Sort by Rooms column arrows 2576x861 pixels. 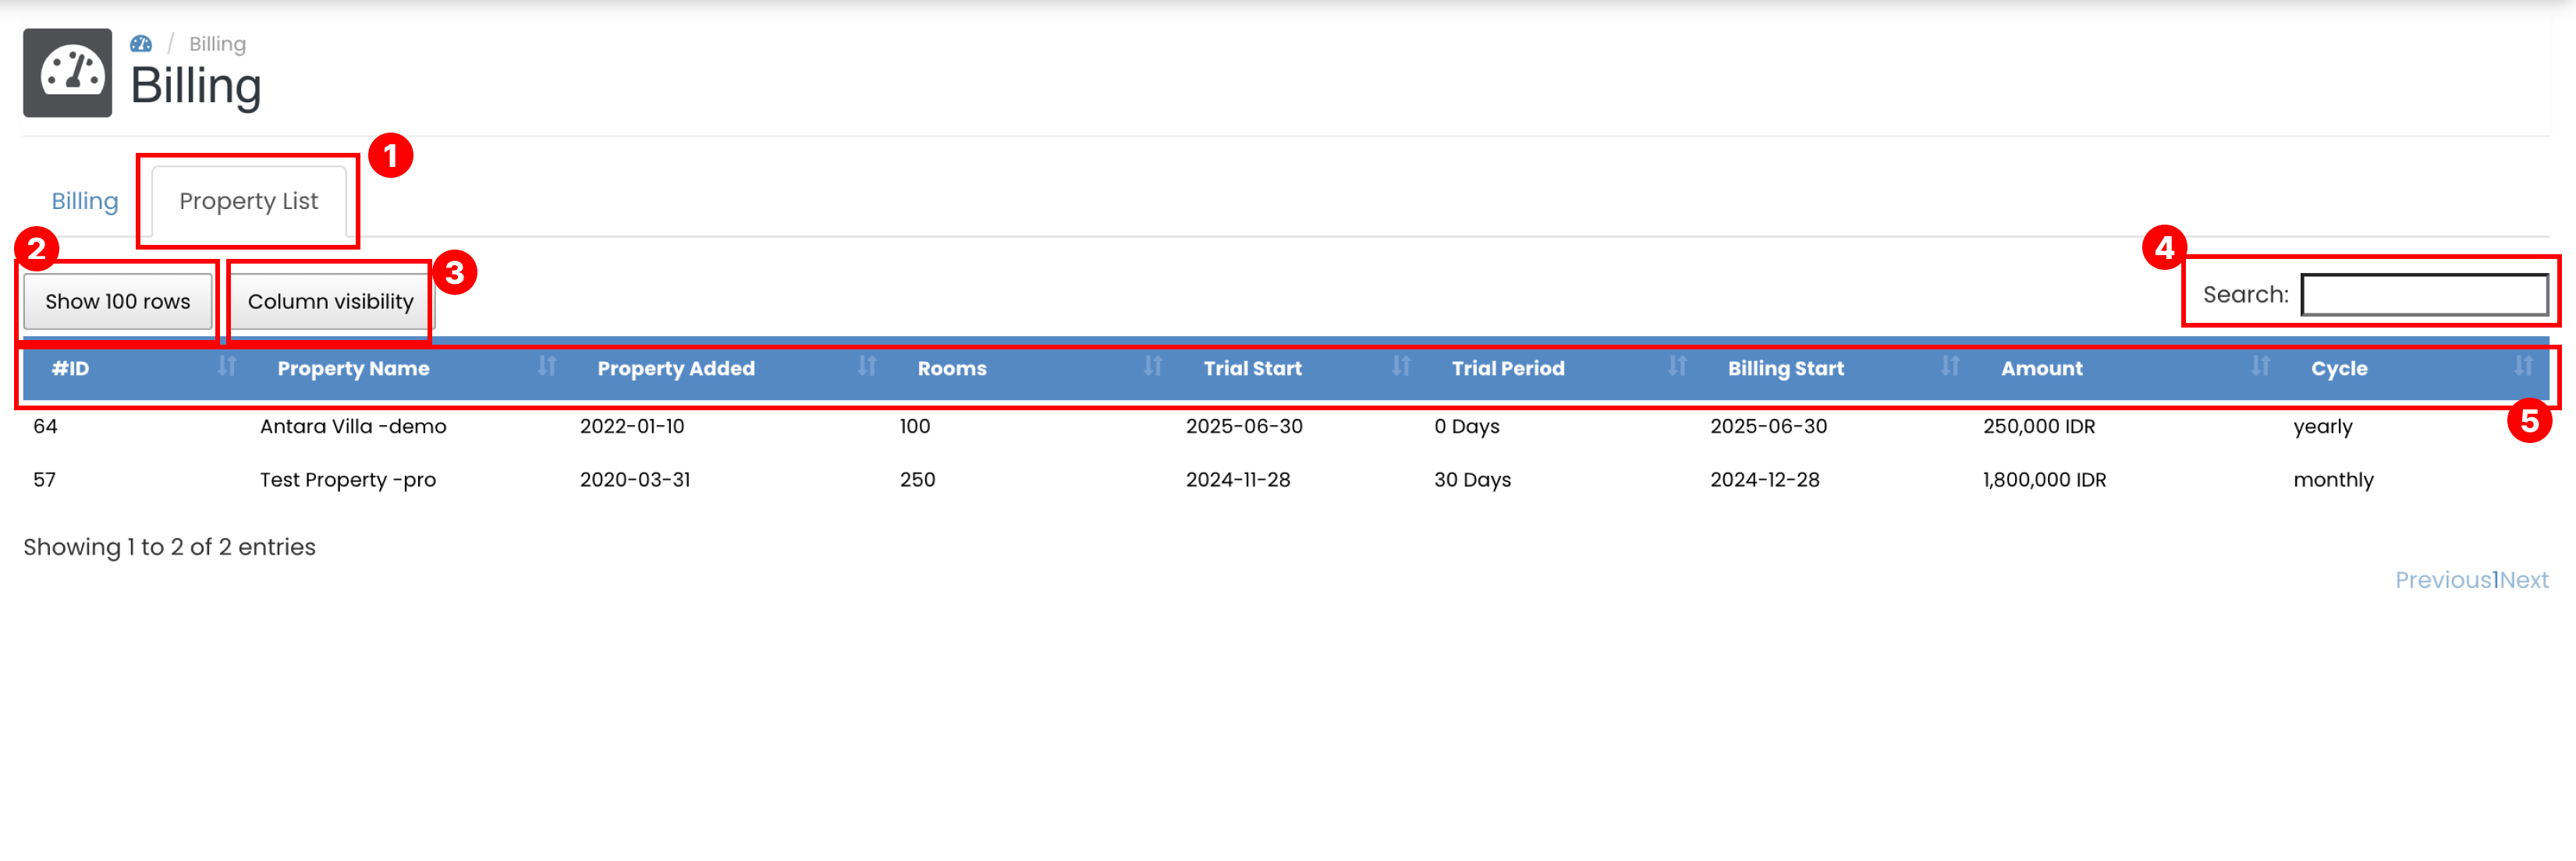click(1152, 366)
